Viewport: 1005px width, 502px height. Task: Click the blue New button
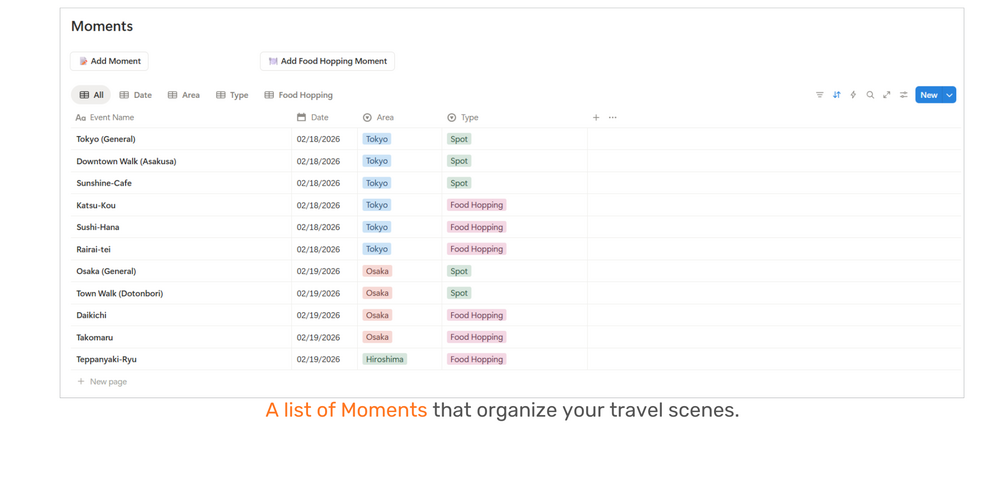(929, 95)
